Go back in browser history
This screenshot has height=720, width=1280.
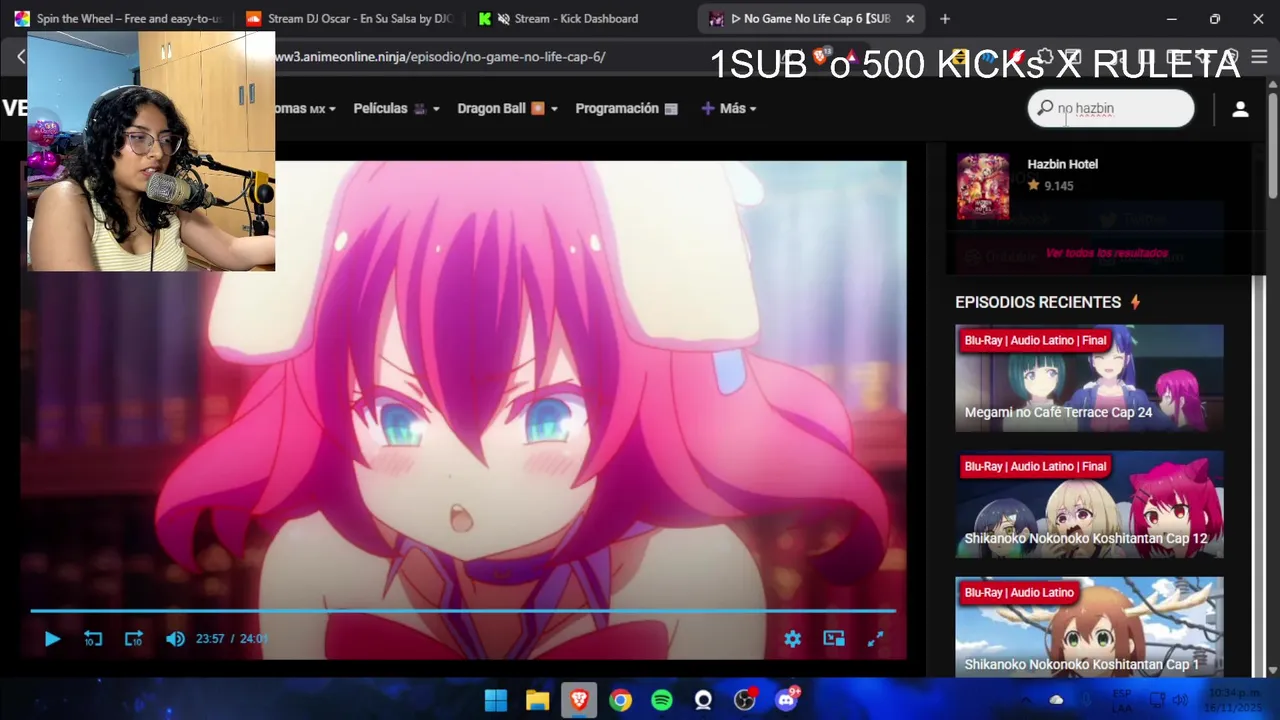coord(20,57)
